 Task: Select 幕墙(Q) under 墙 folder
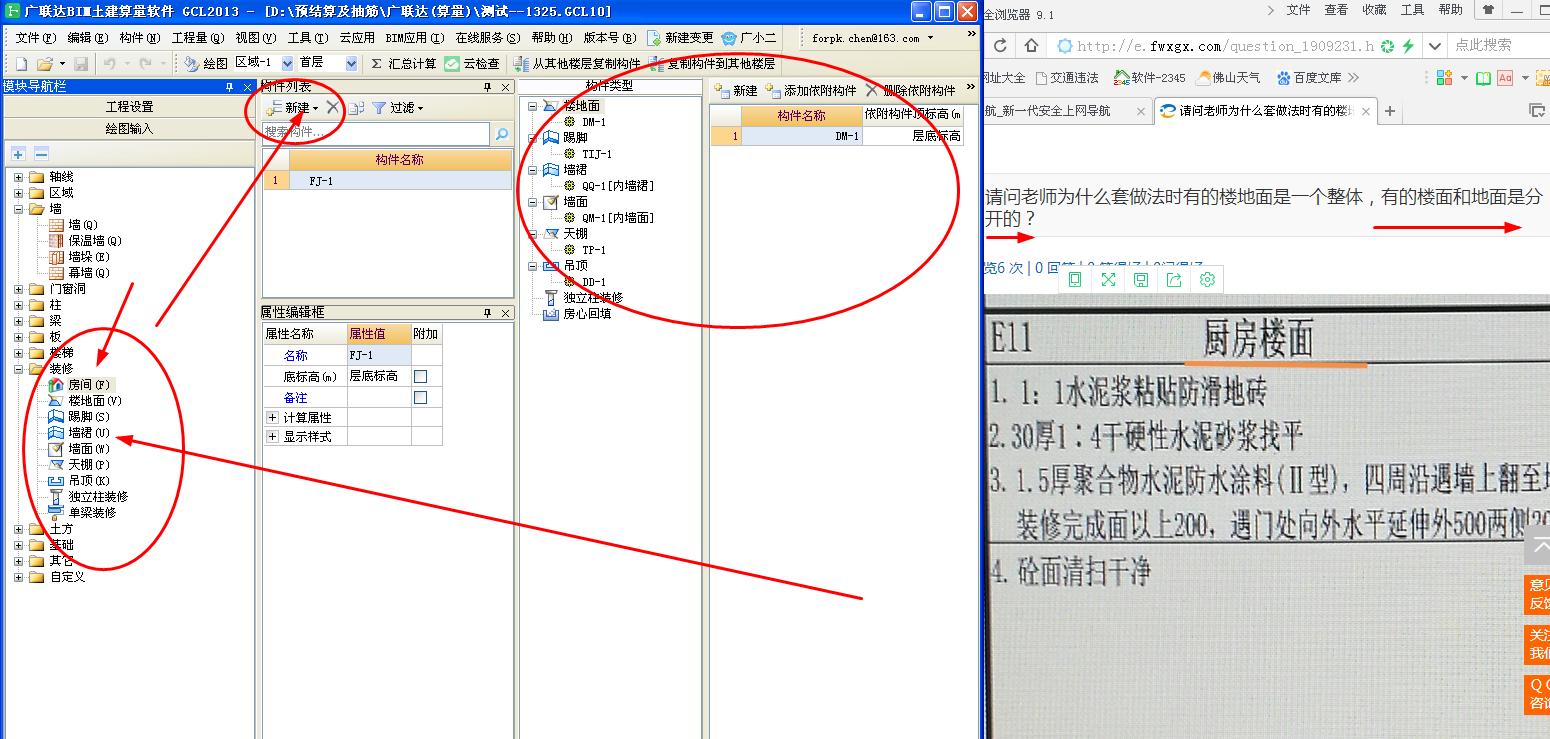[79, 272]
